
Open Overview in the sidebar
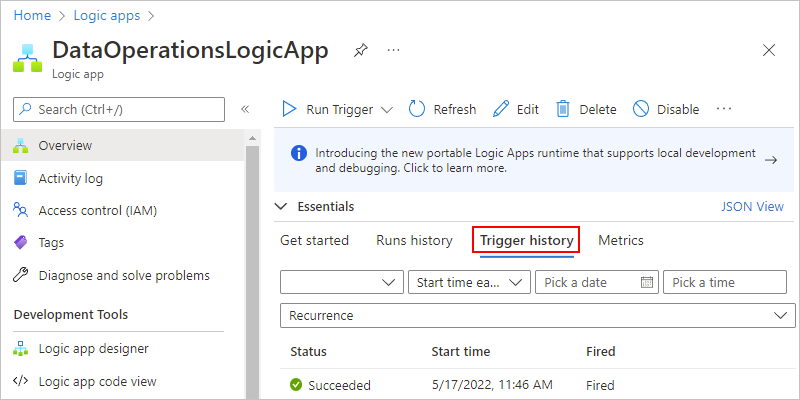pyautogui.click(x=122, y=145)
